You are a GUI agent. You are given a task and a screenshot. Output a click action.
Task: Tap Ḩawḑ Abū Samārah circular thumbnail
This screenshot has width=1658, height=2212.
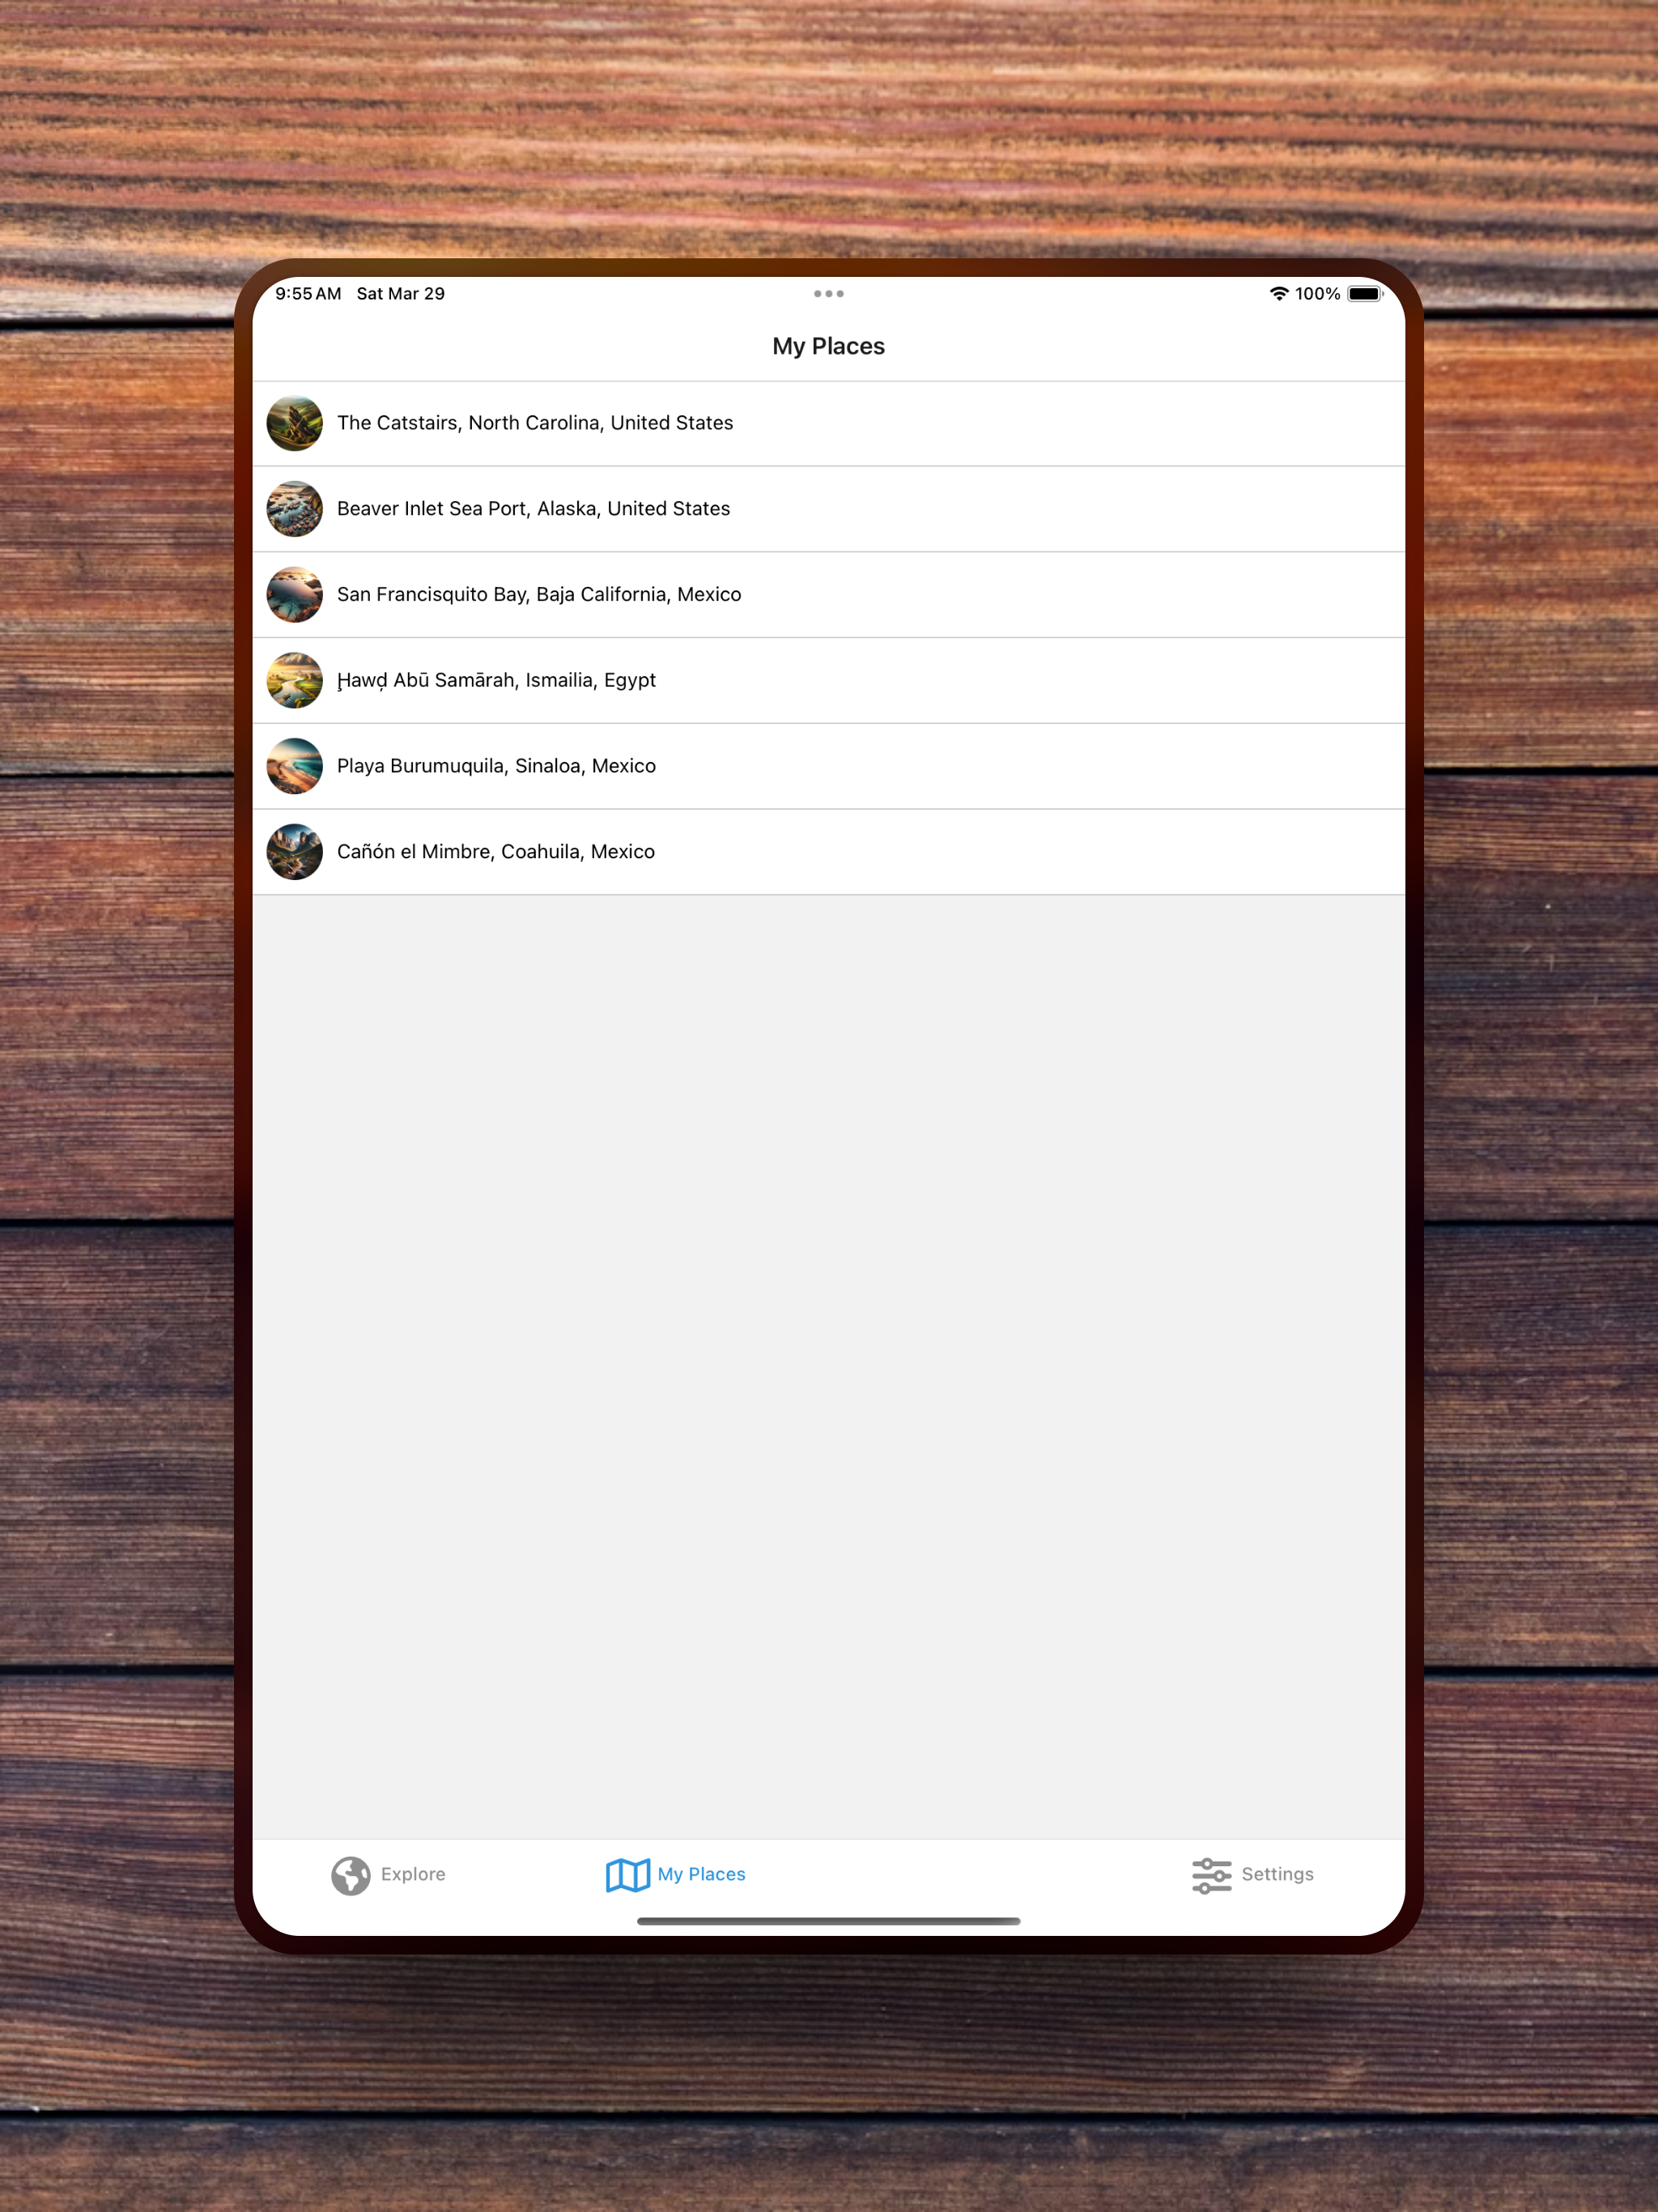coord(294,680)
